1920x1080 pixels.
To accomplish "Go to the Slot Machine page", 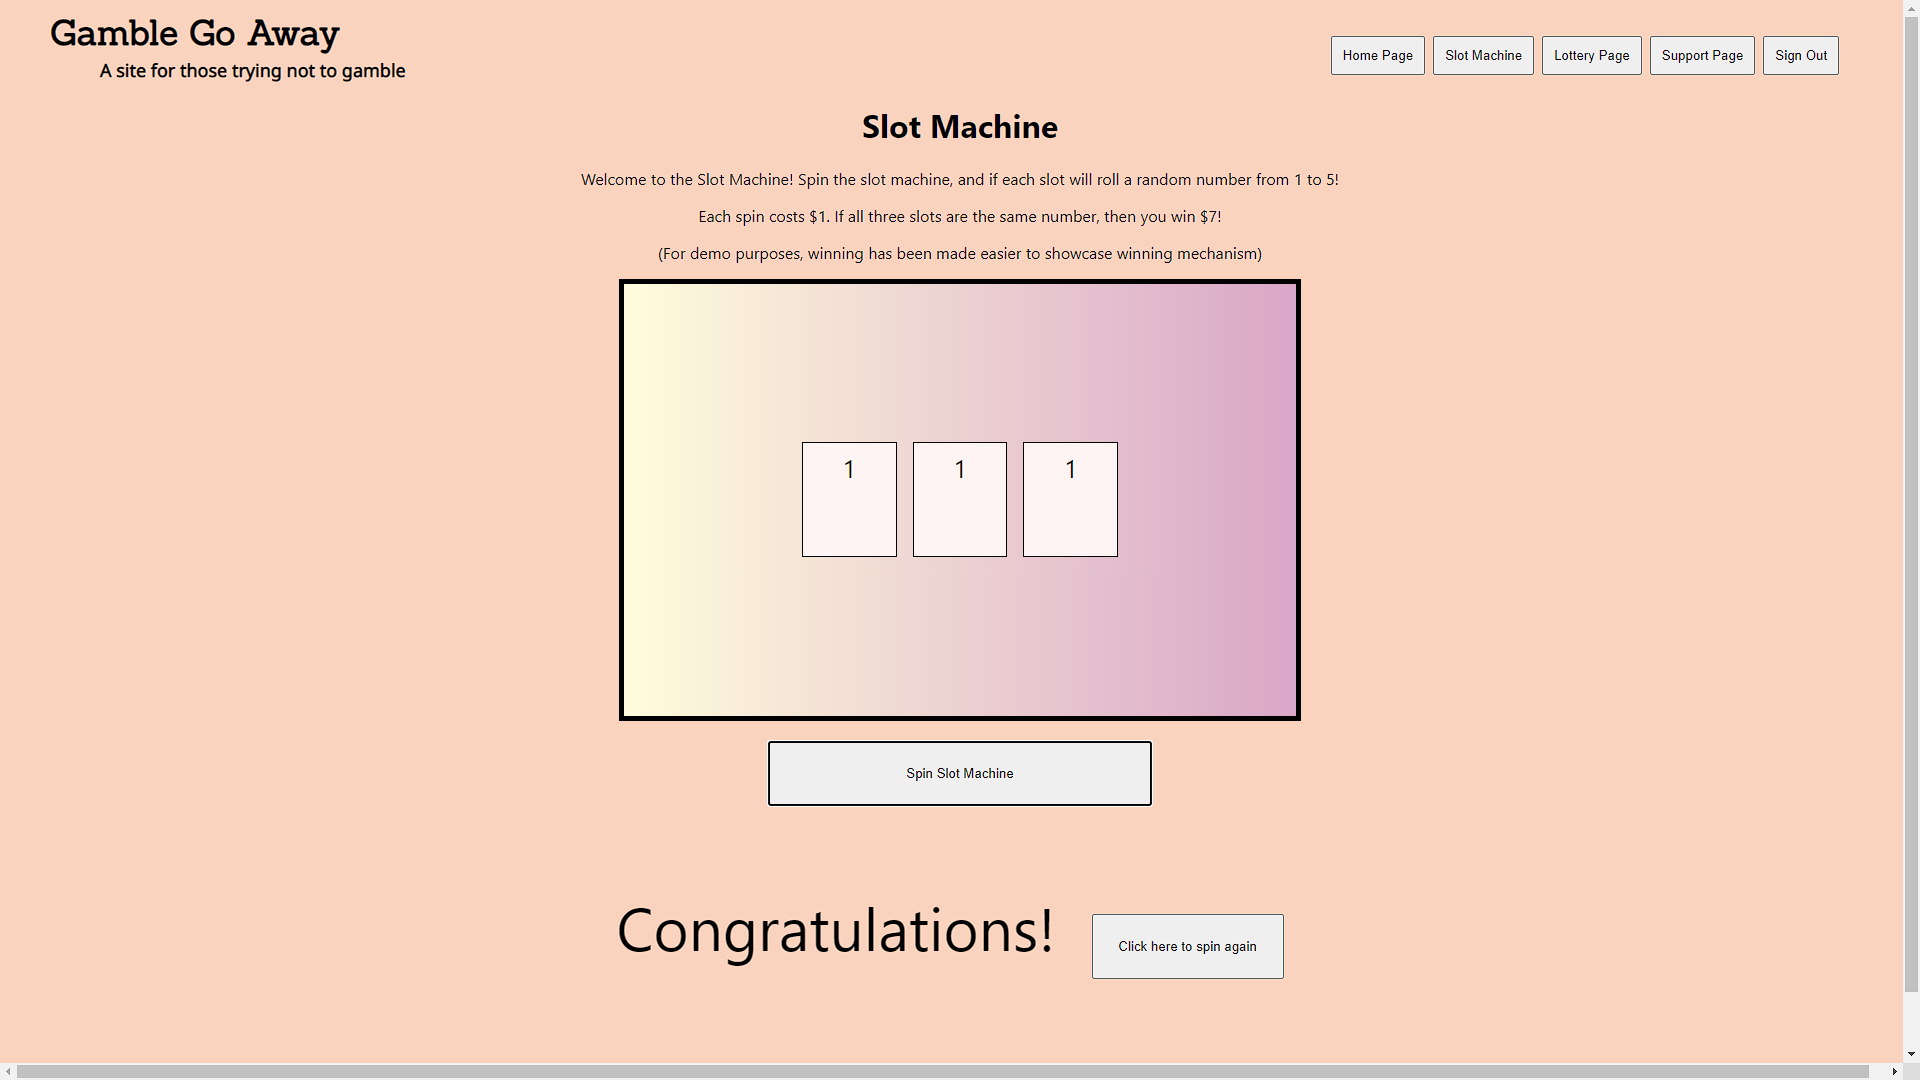I will [1483, 56].
